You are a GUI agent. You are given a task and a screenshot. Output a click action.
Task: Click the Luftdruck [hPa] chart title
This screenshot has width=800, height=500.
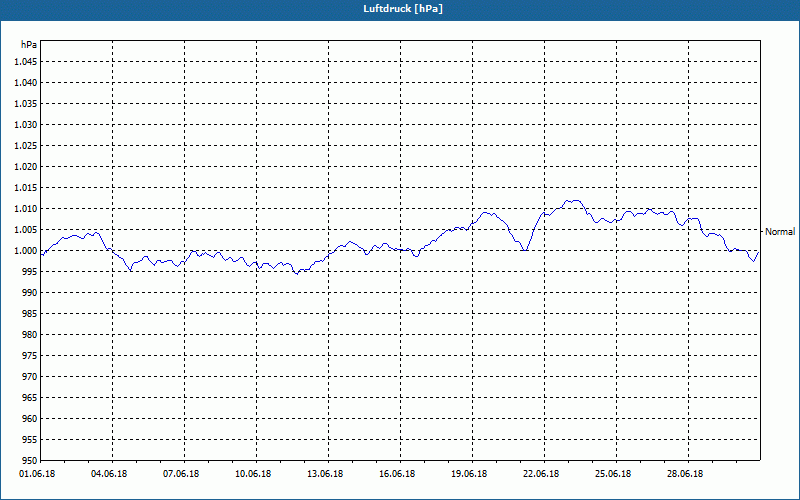(403, 9)
